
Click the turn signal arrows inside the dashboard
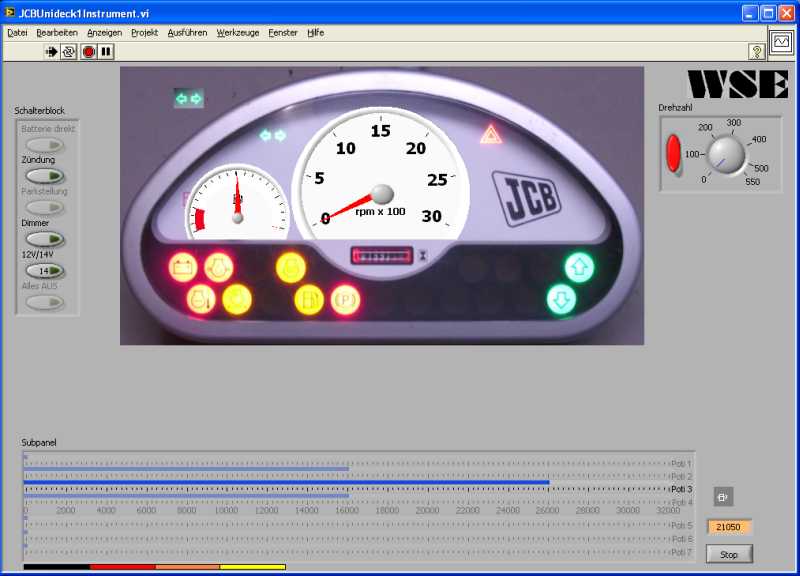tap(273, 135)
